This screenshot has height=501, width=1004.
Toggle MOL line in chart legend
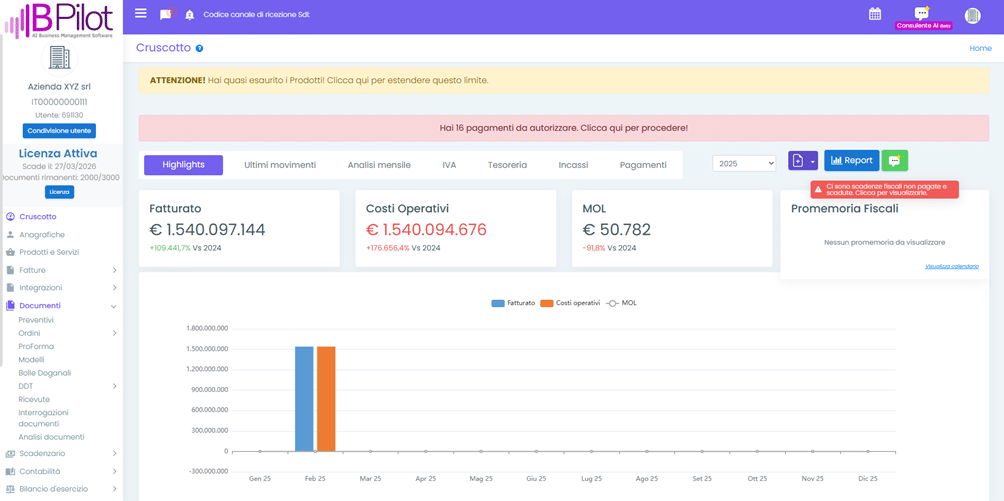tap(621, 303)
